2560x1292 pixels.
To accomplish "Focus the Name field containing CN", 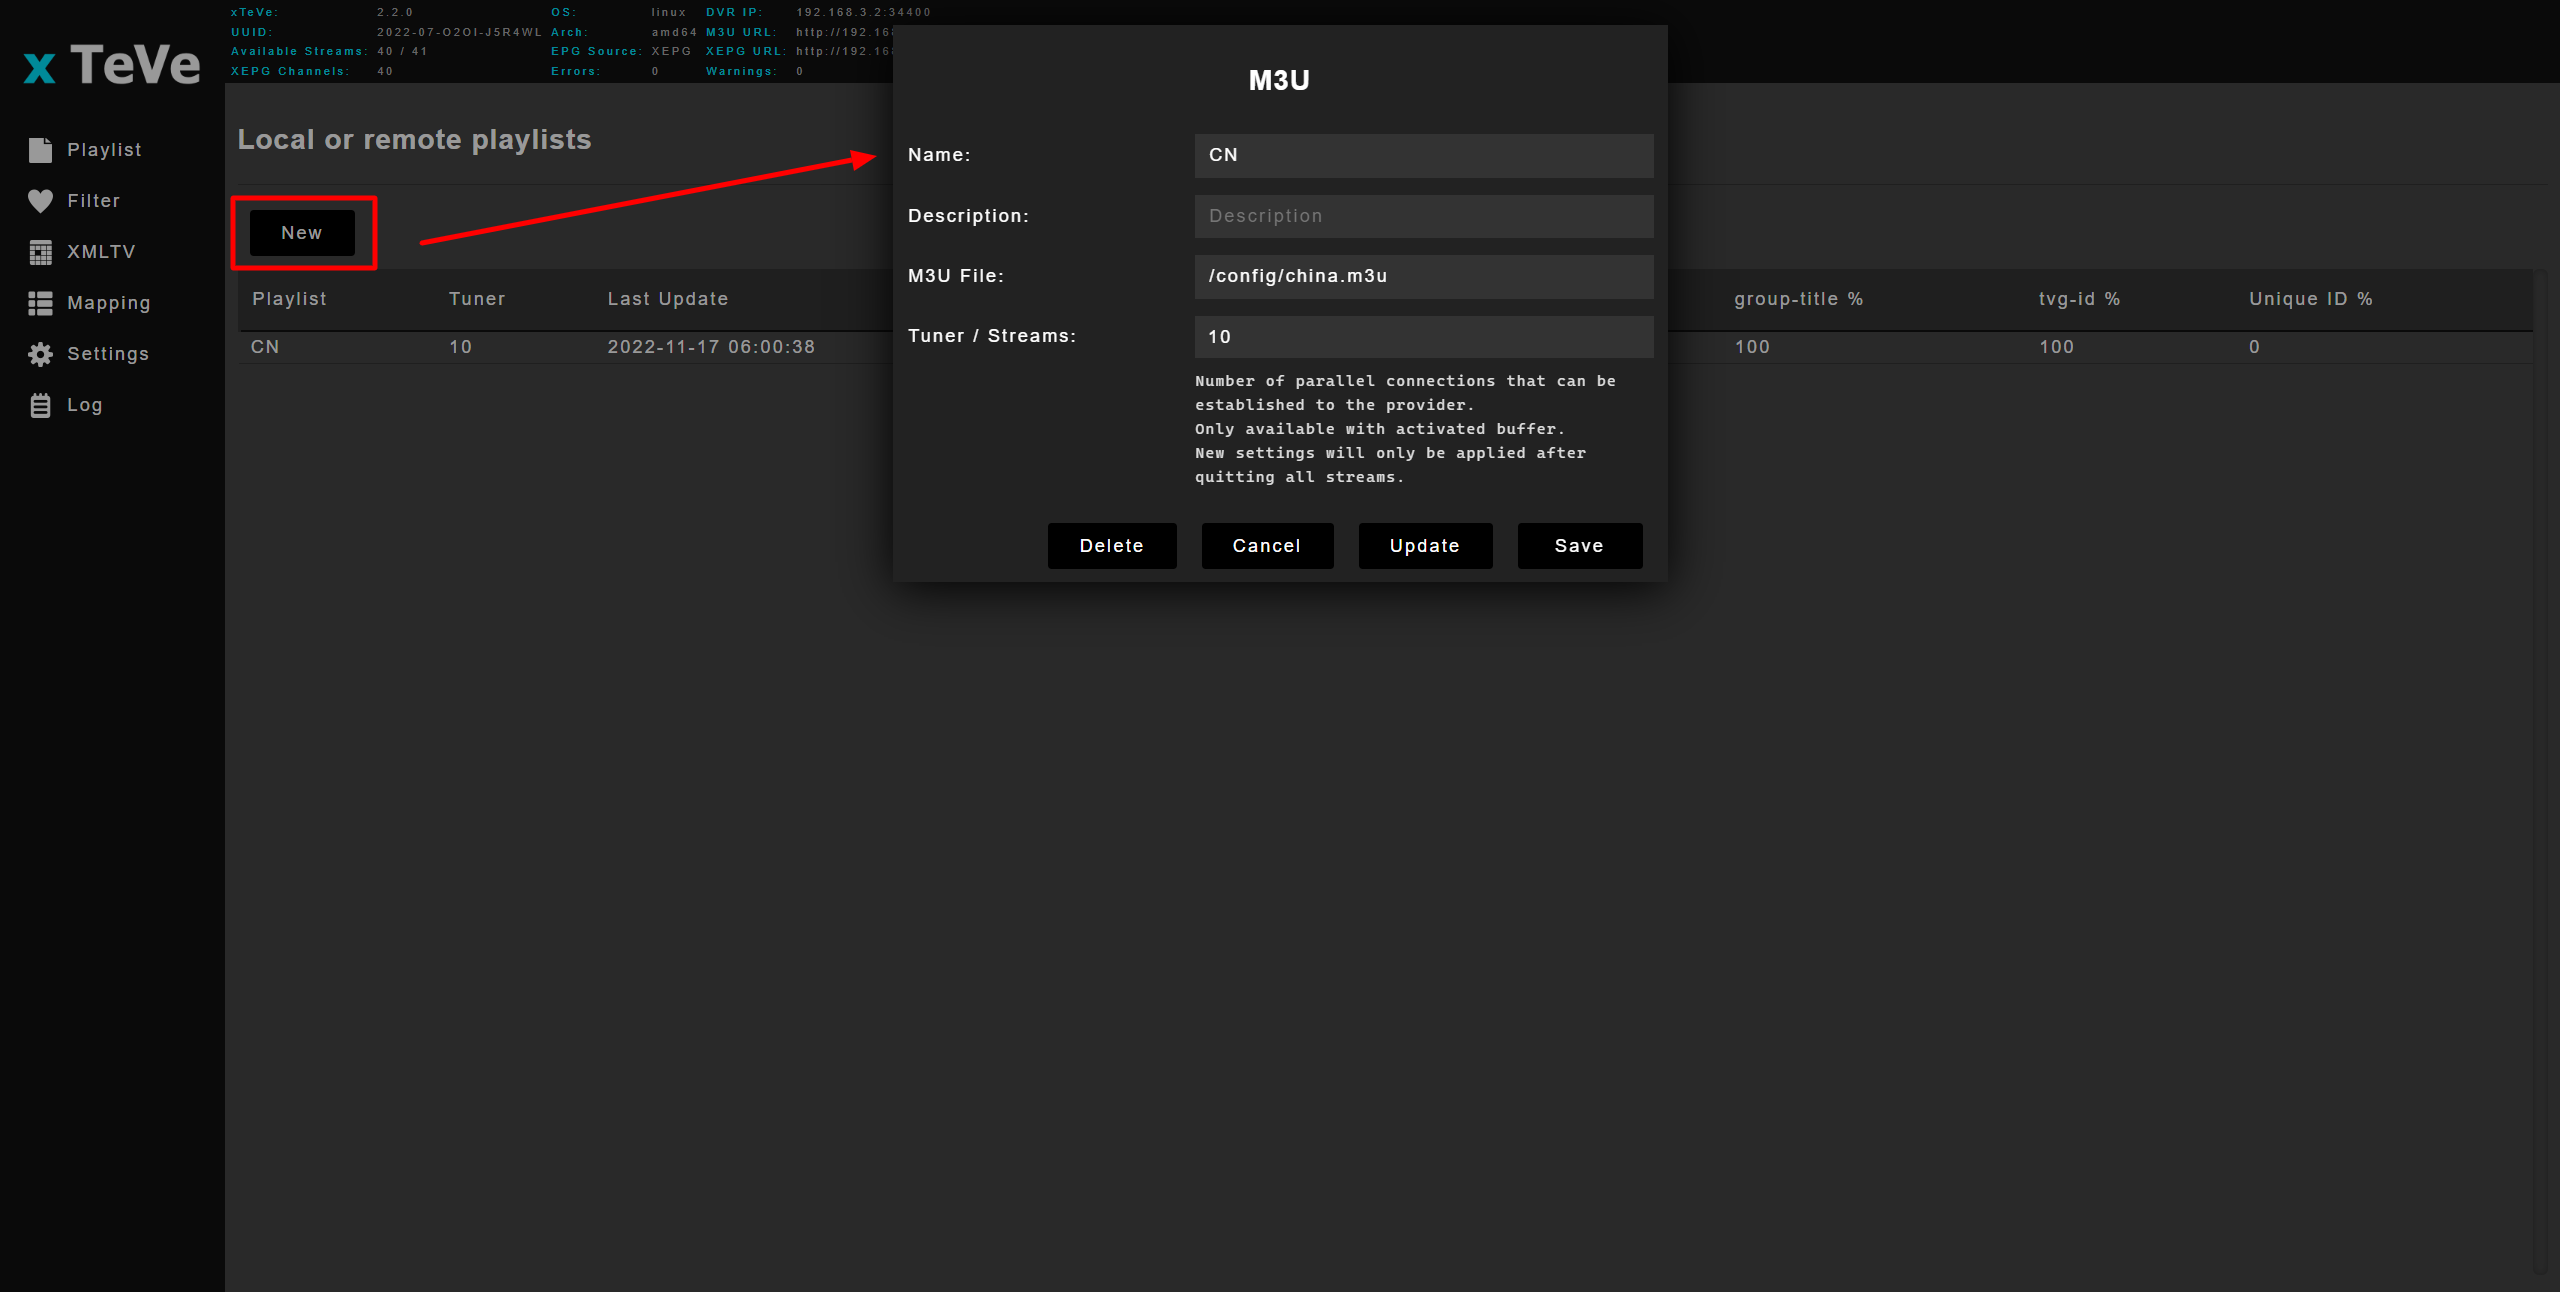I will coord(1423,156).
